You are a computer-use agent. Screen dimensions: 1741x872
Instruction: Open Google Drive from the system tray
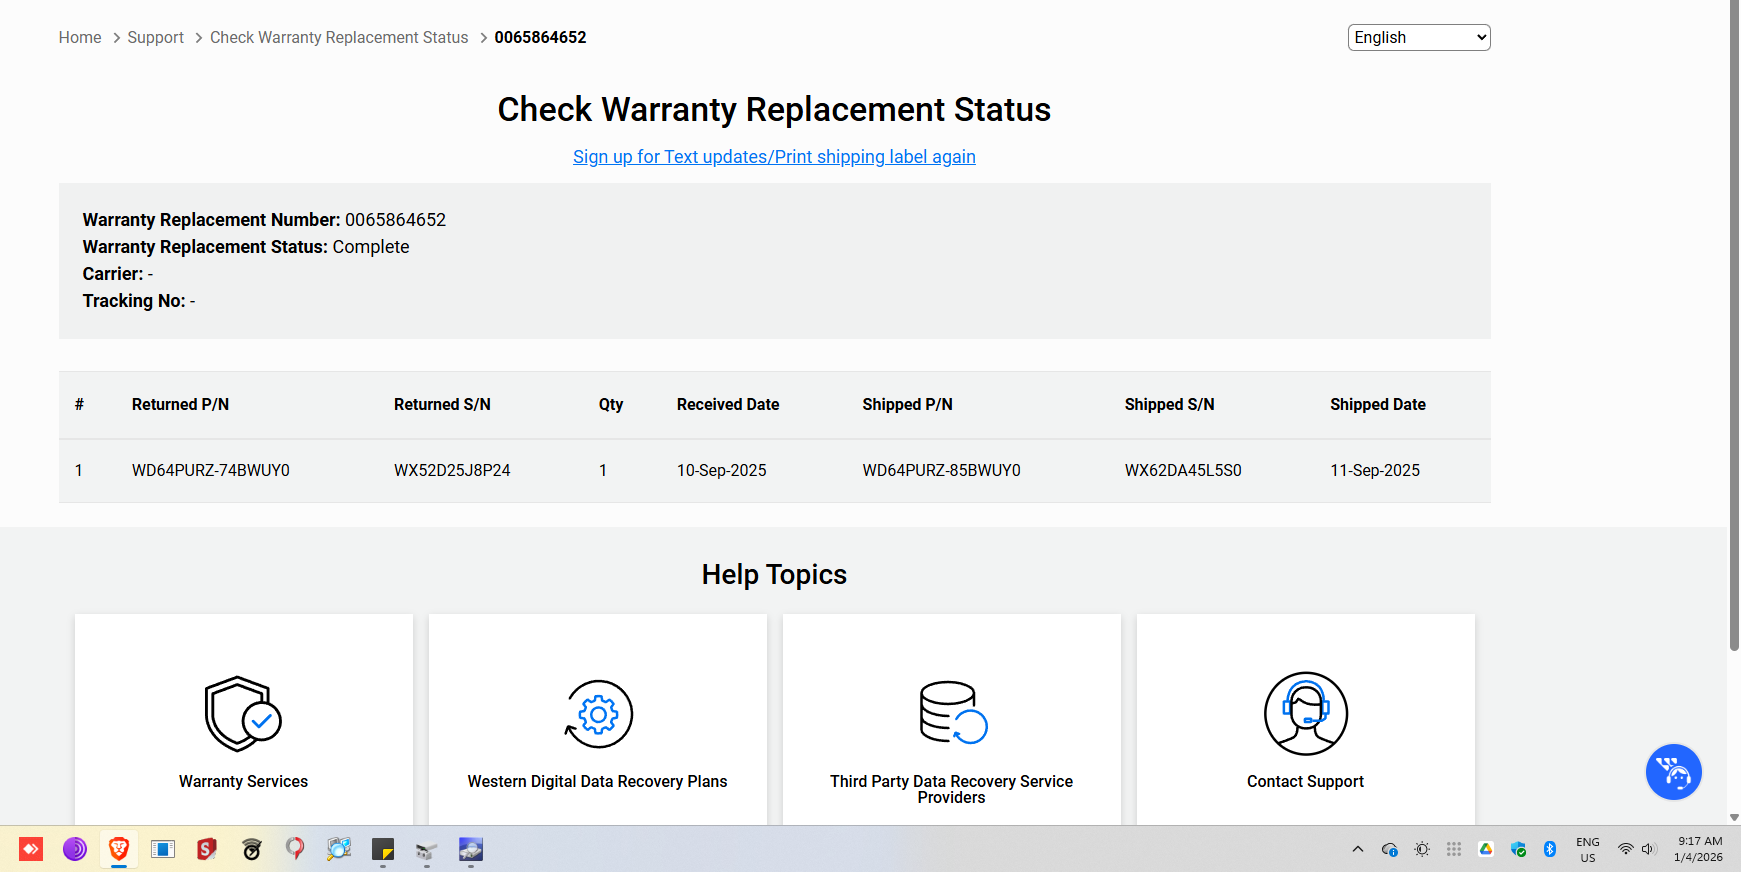click(x=1486, y=849)
